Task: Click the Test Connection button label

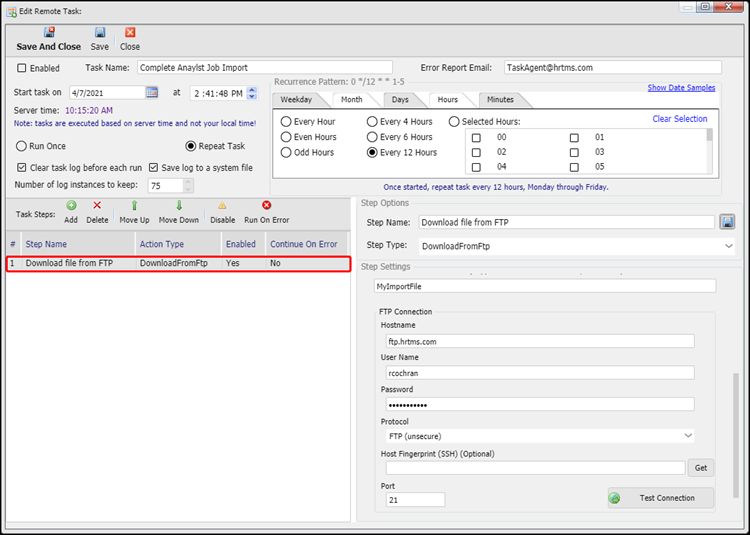Action: (x=667, y=498)
